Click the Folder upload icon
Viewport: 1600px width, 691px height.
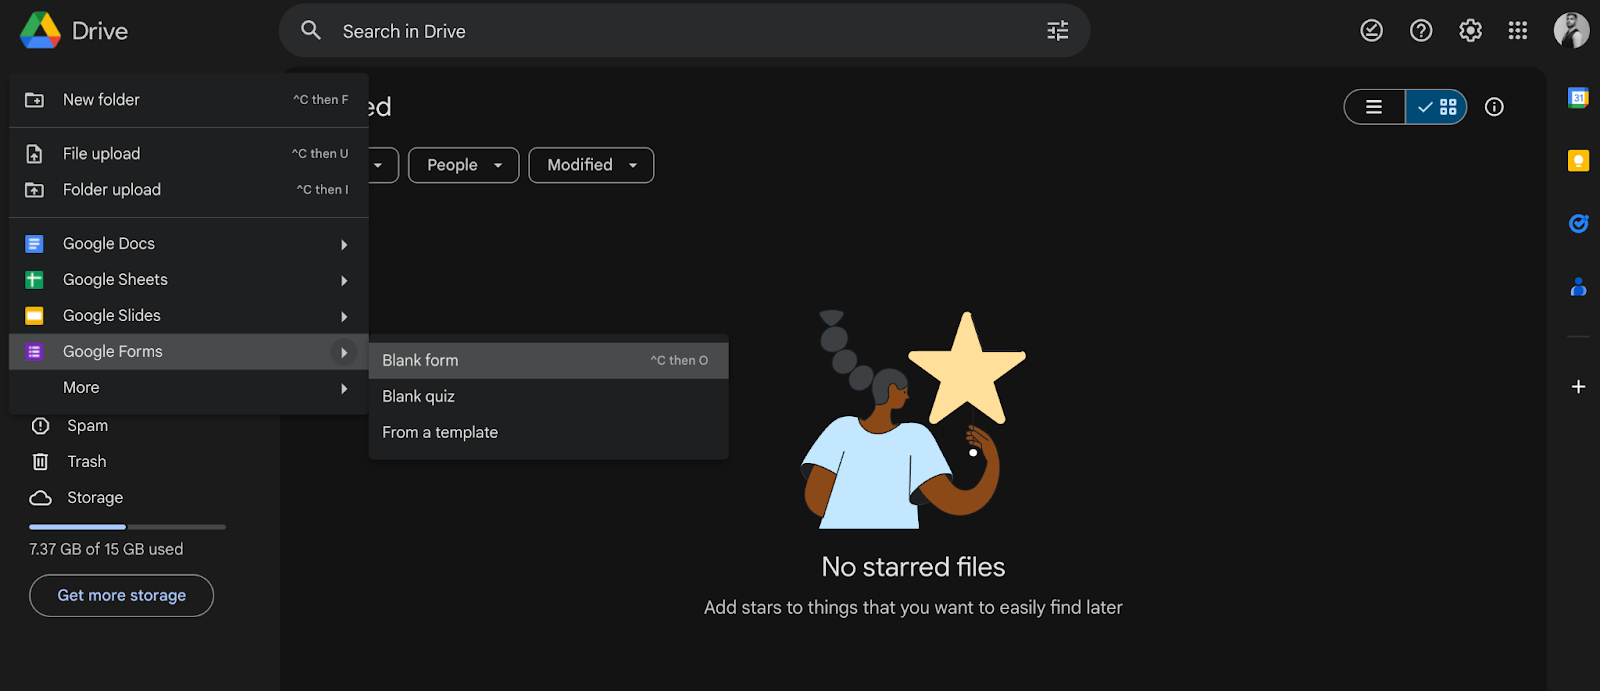[34, 190]
